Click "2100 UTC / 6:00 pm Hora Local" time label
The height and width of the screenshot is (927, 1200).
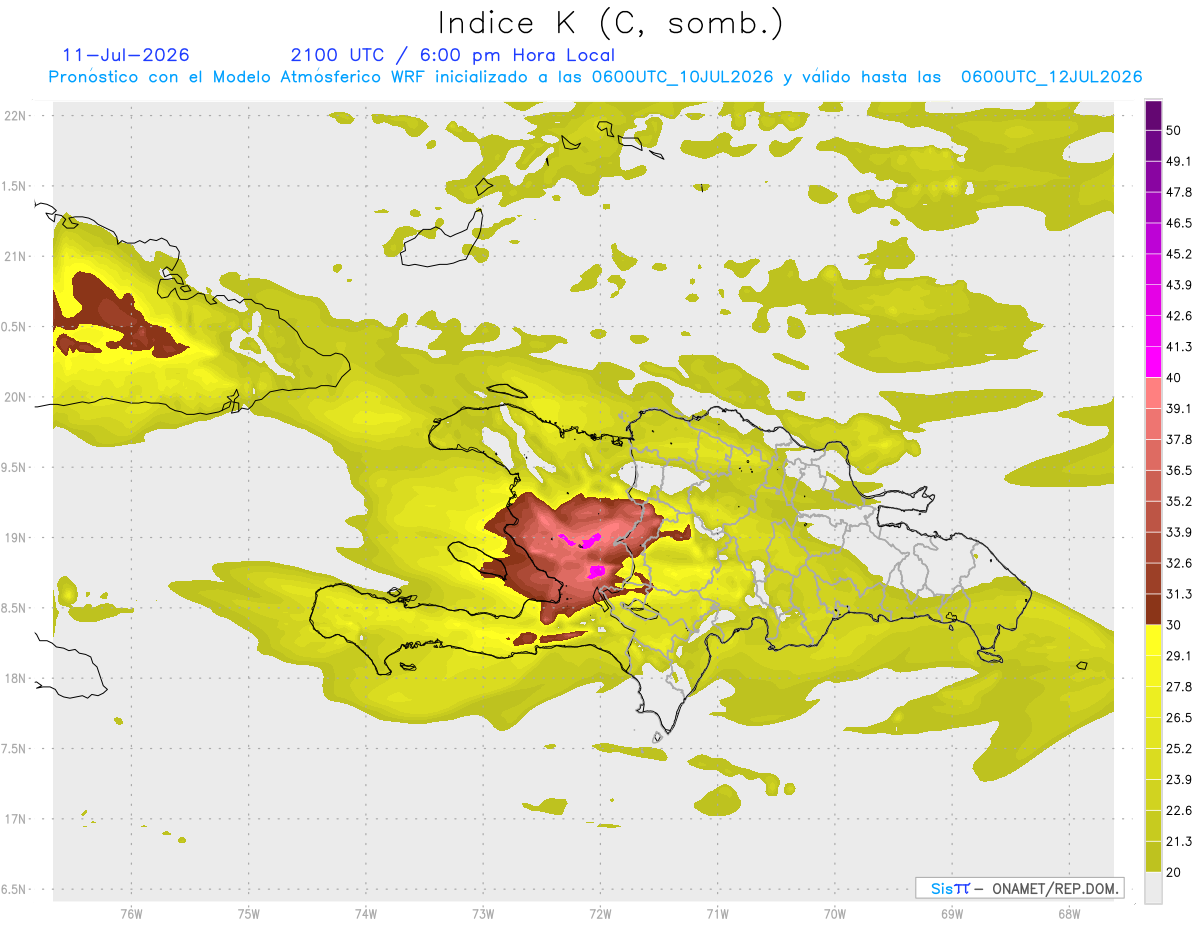point(453,55)
